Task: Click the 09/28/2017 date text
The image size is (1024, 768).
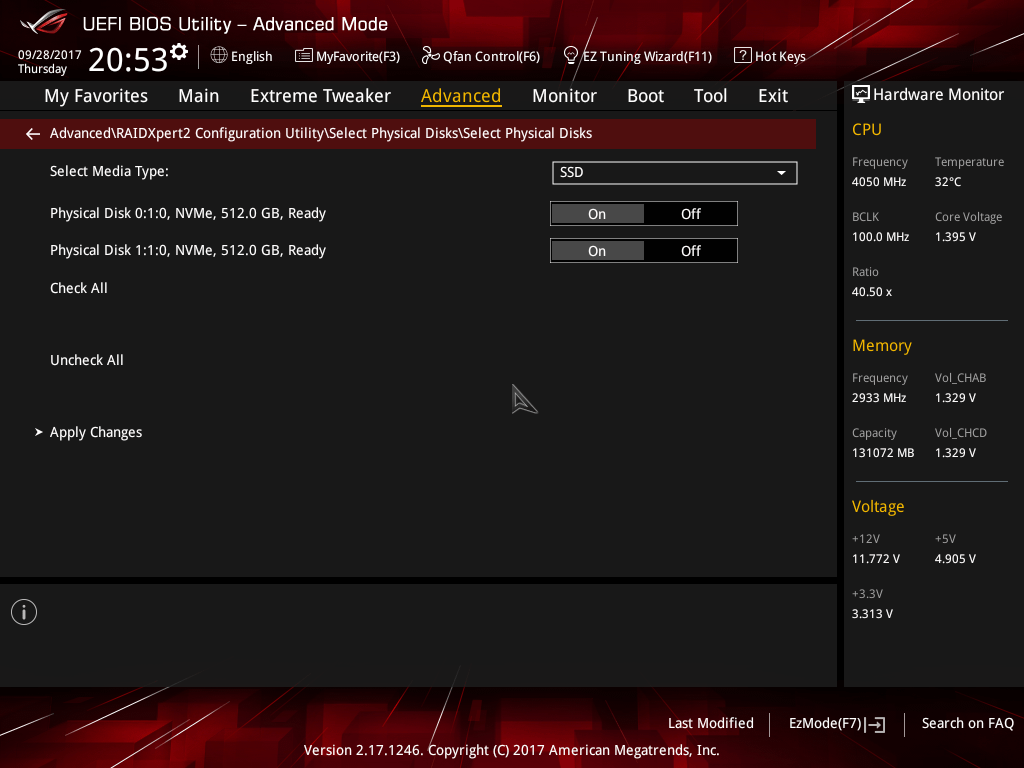Action: [50, 55]
